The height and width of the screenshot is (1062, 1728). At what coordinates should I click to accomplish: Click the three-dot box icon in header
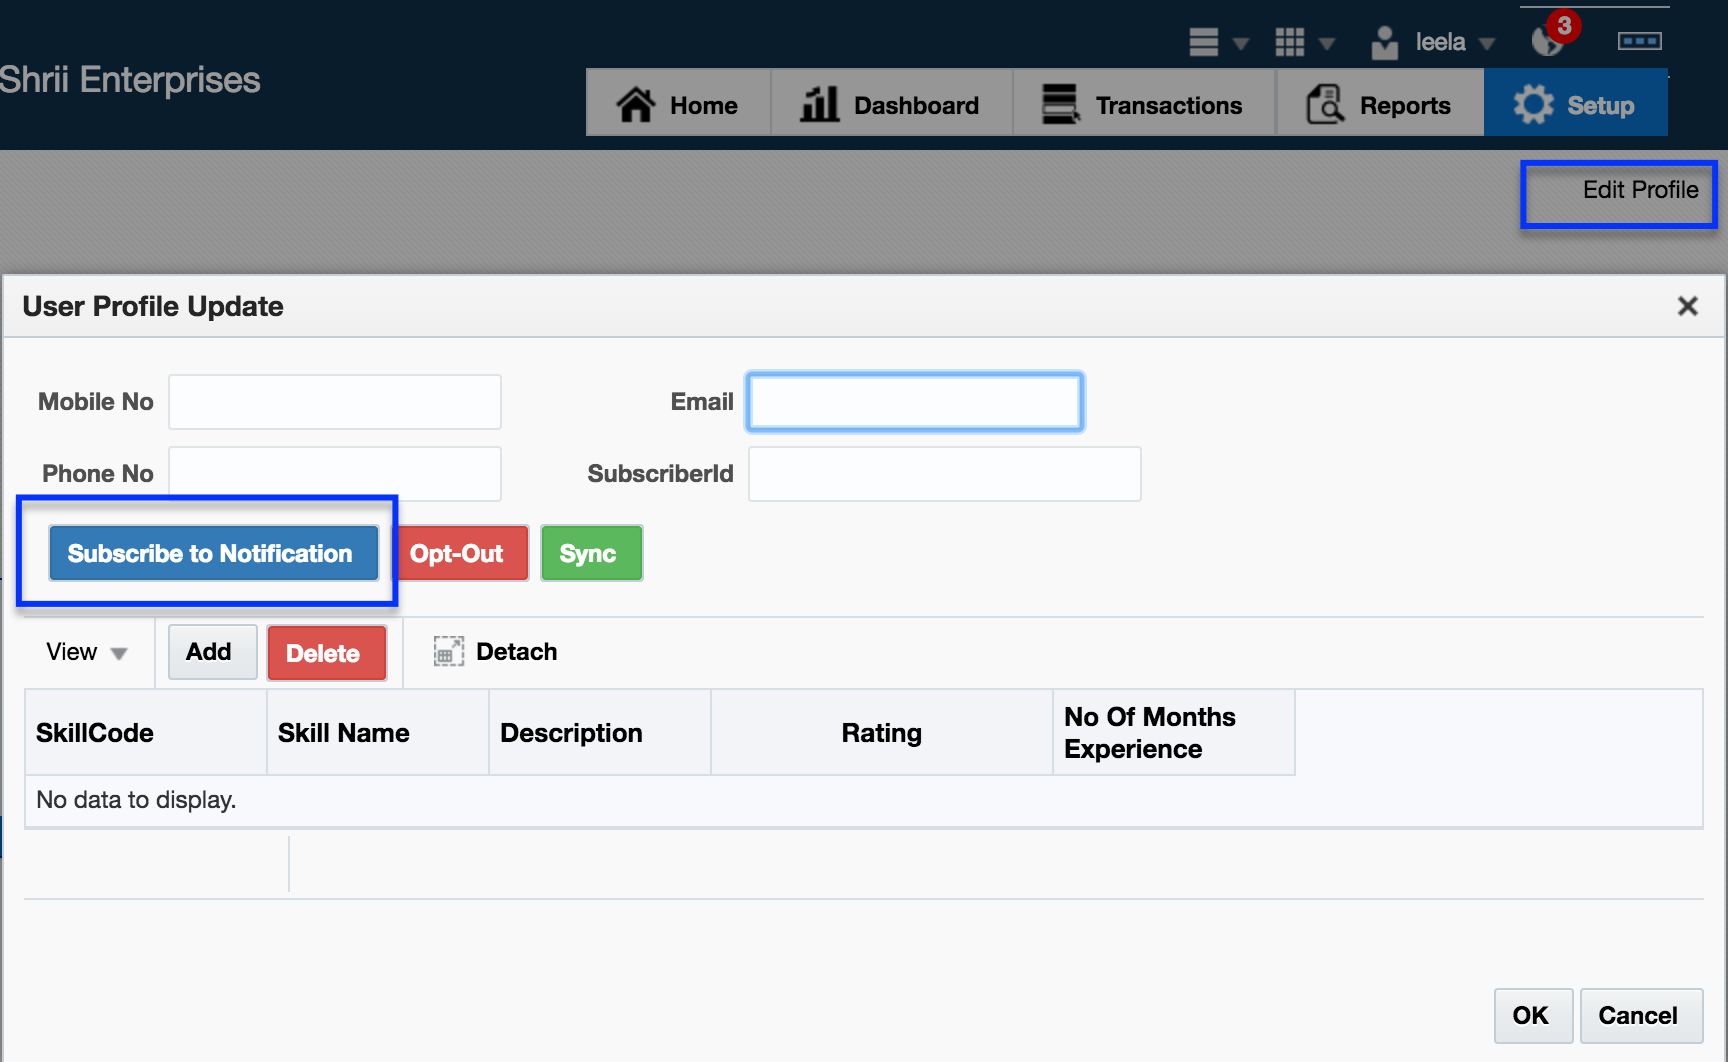tap(1639, 41)
